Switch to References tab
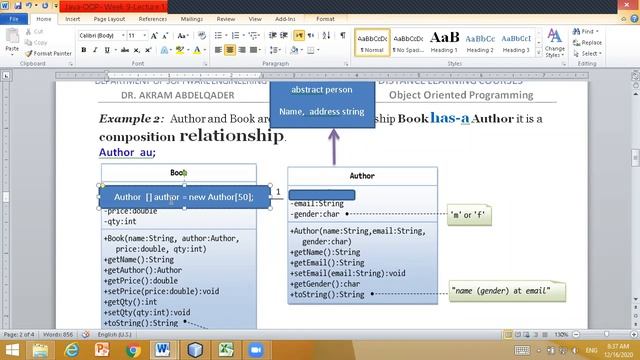Viewport: 640px width, 360px height. 153,19
